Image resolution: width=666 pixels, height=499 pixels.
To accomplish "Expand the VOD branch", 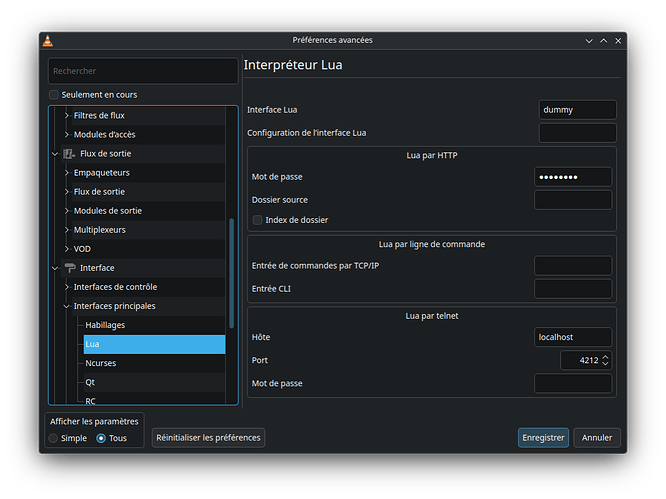I will [66, 249].
